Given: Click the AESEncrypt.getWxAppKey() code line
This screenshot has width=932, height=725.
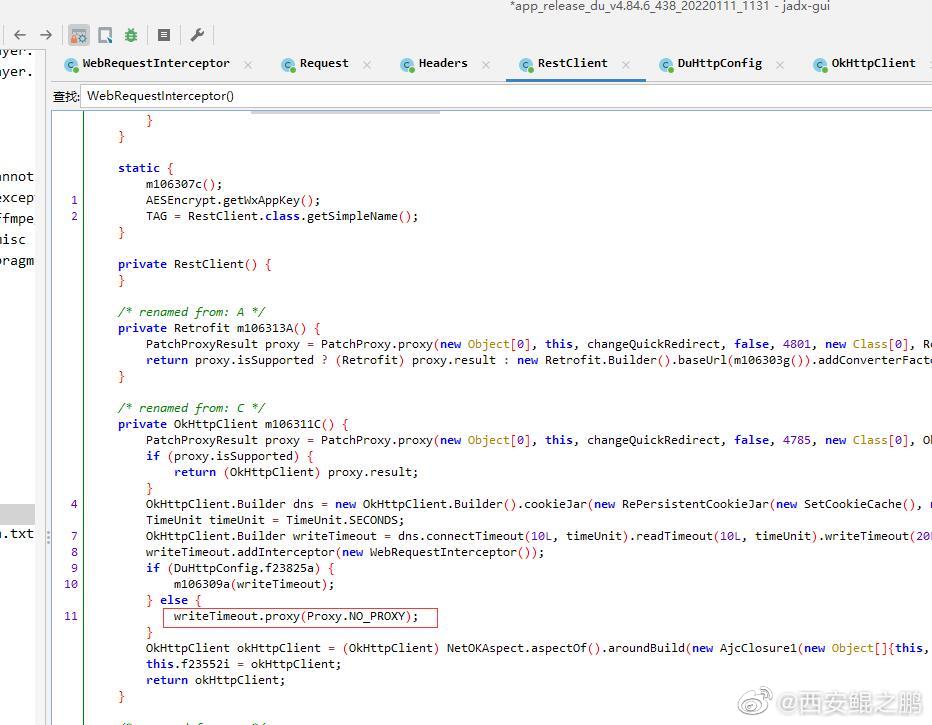Looking at the screenshot, I should tap(233, 200).
